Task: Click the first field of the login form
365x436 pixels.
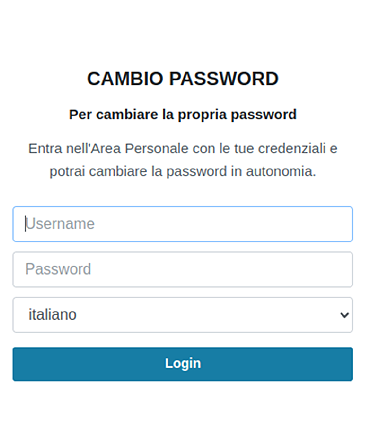Action: [x=183, y=224]
